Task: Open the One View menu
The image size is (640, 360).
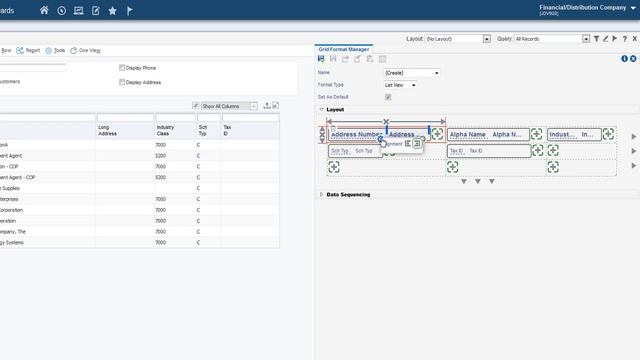Action: pyautogui.click(x=85, y=50)
